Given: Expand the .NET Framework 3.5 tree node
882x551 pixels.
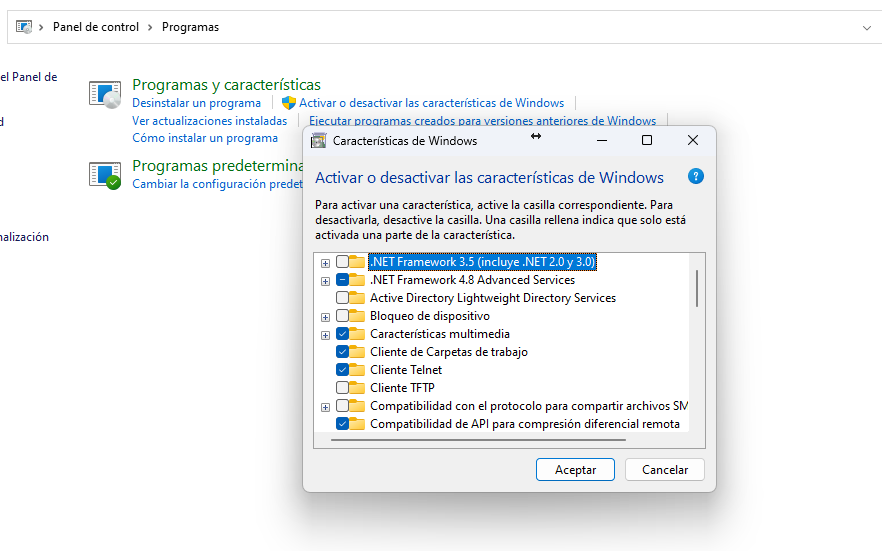Looking at the screenshot, I should pyautogui.click(x=325, y=263).
